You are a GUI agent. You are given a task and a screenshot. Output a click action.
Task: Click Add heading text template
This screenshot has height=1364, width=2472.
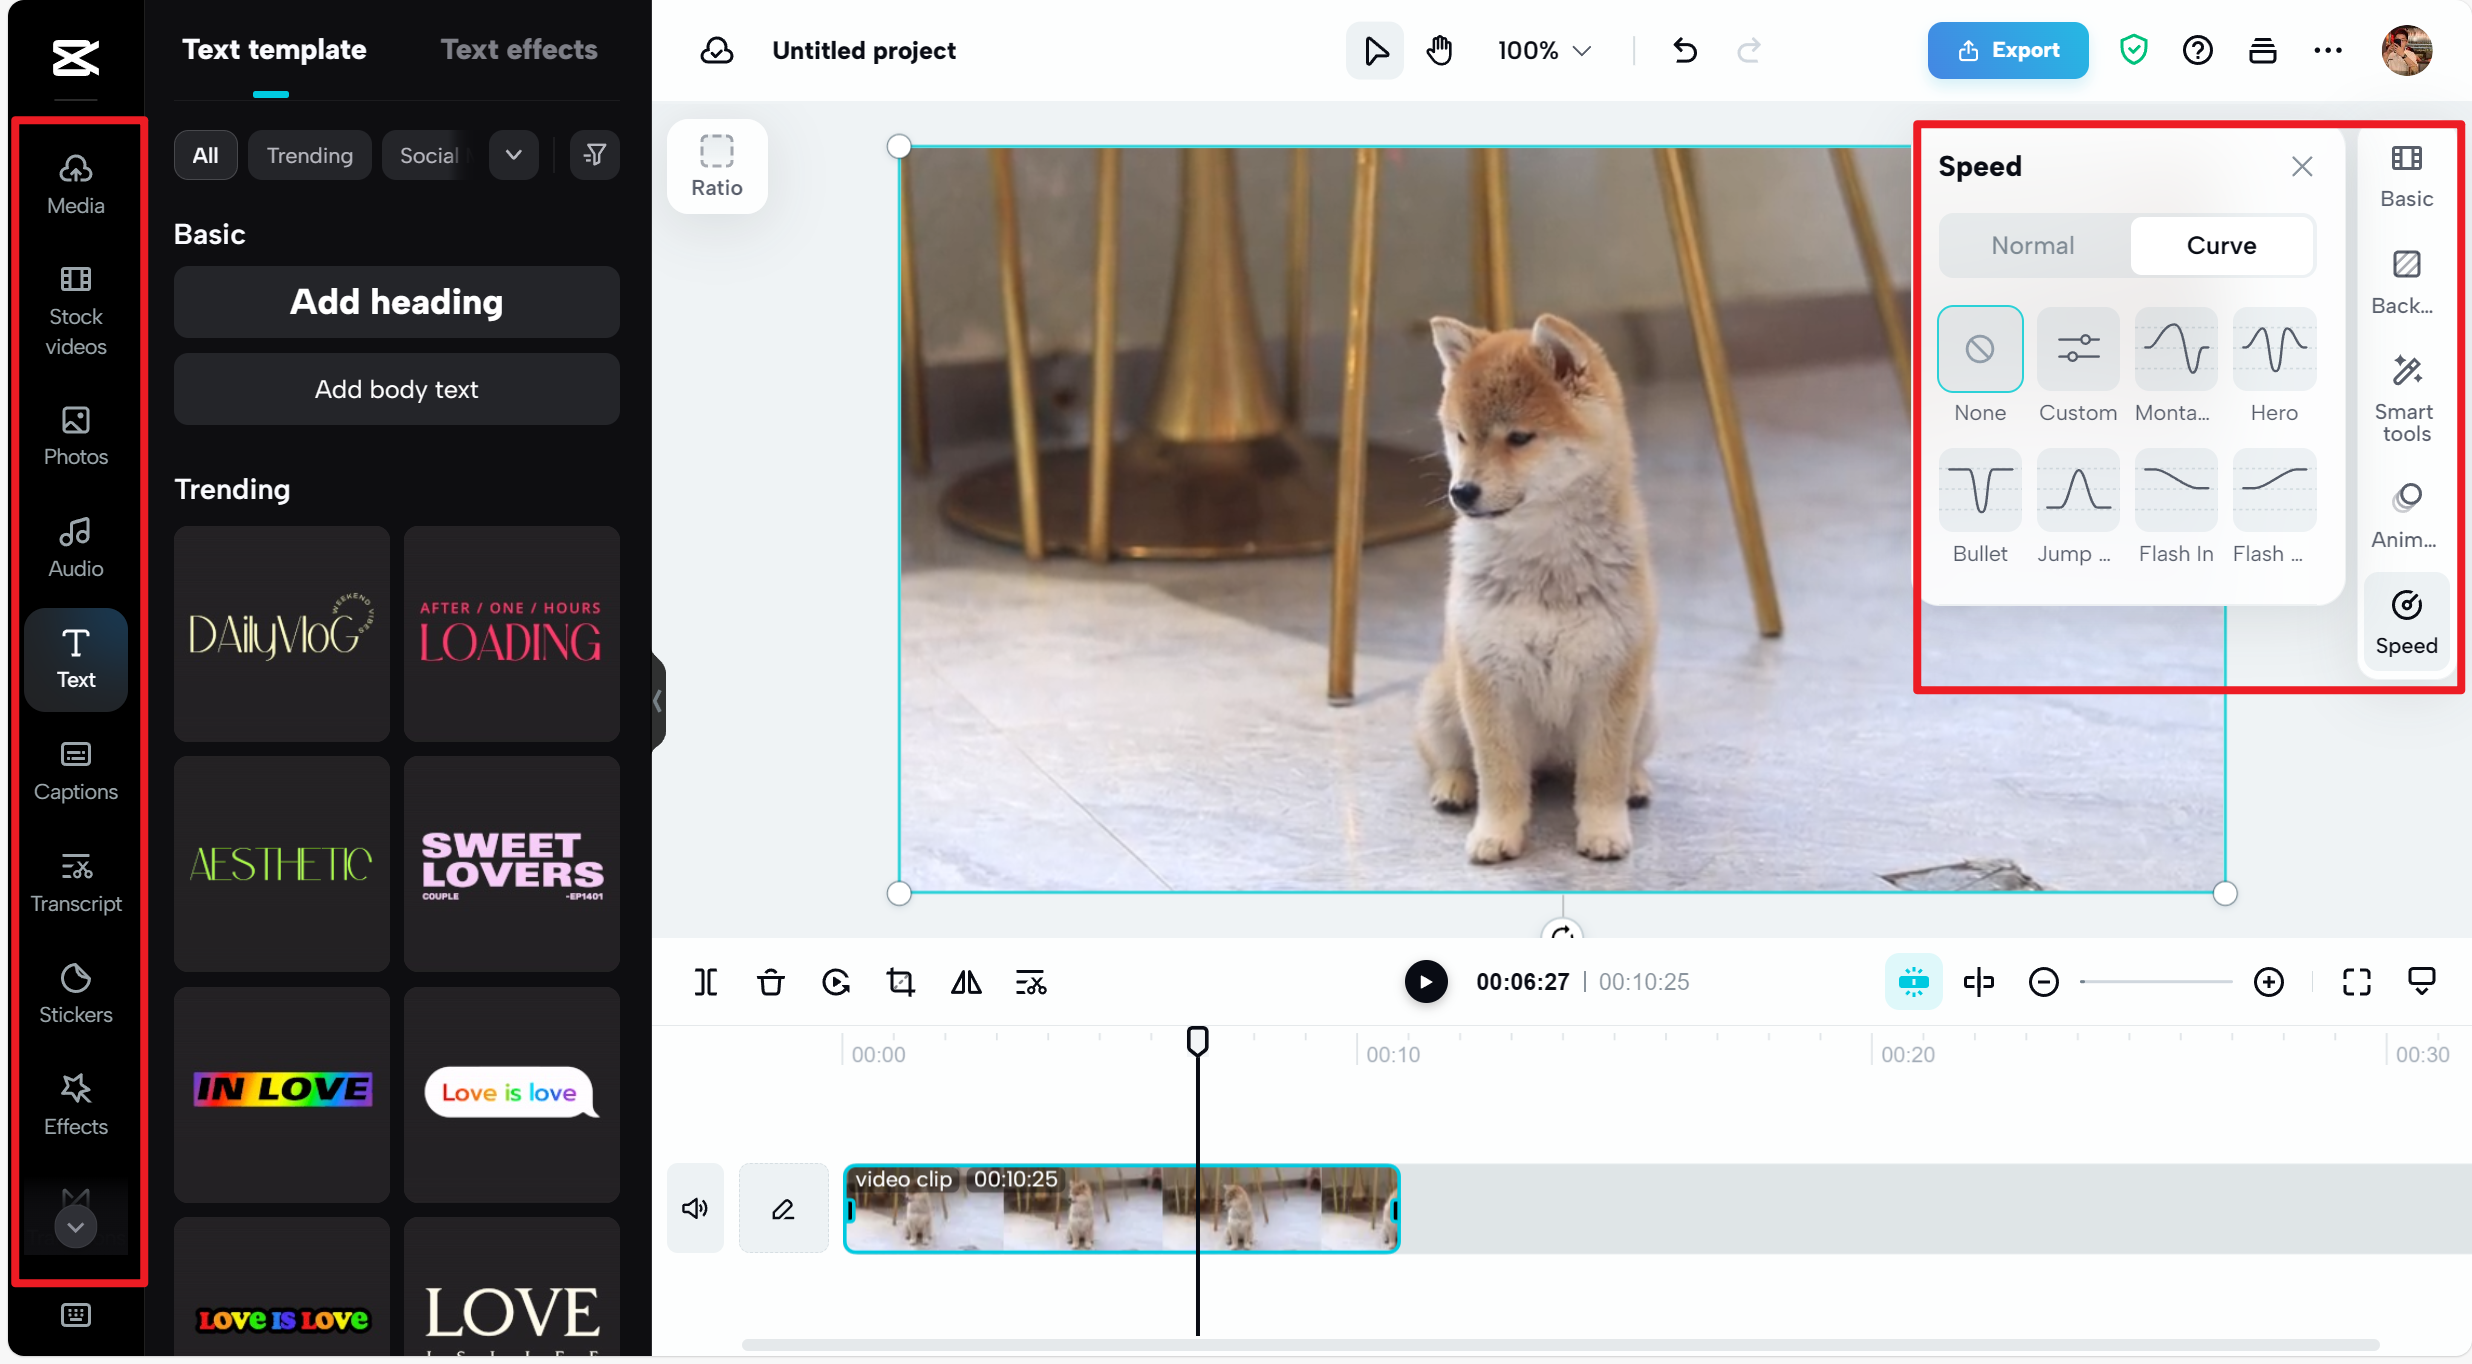pyautogui.click(x=396, y=302)
